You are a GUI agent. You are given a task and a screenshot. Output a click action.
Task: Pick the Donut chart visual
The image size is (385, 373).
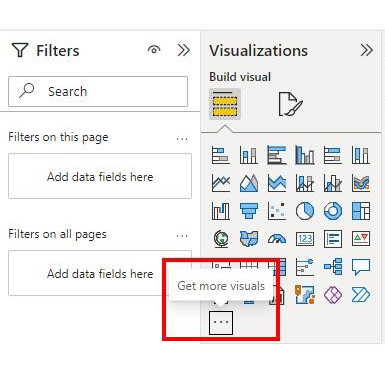point(333,211)
